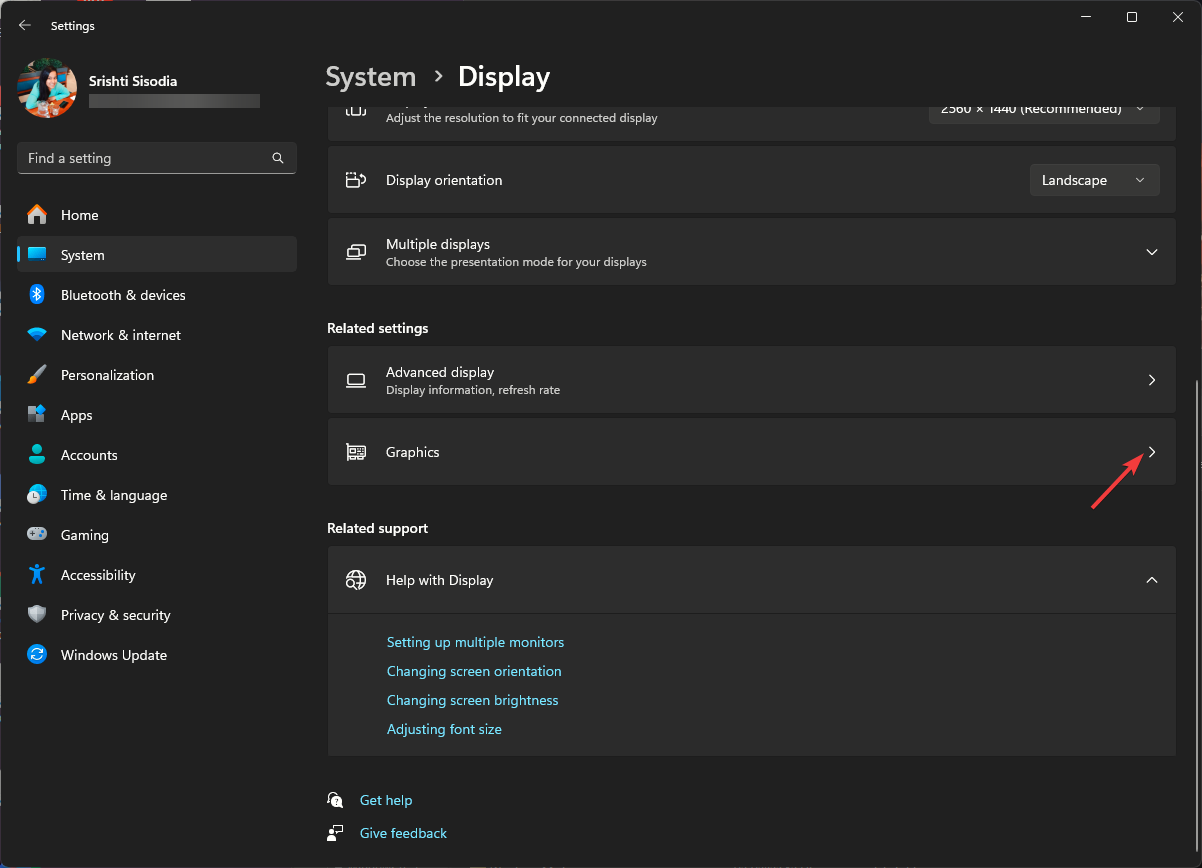Click the Bluetooth icon
Viewport: 1202px width, 868px height.
coord(37,295)
